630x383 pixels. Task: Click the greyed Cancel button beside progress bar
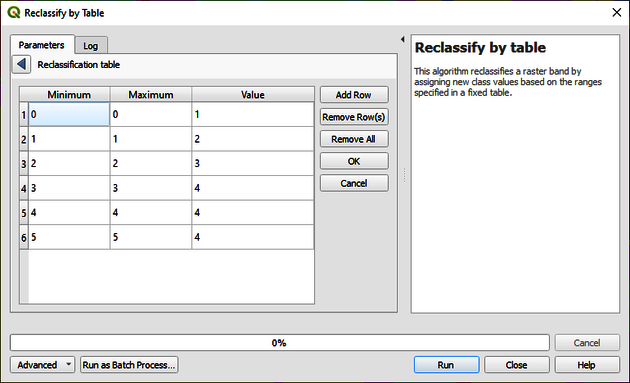click(587, 343)
